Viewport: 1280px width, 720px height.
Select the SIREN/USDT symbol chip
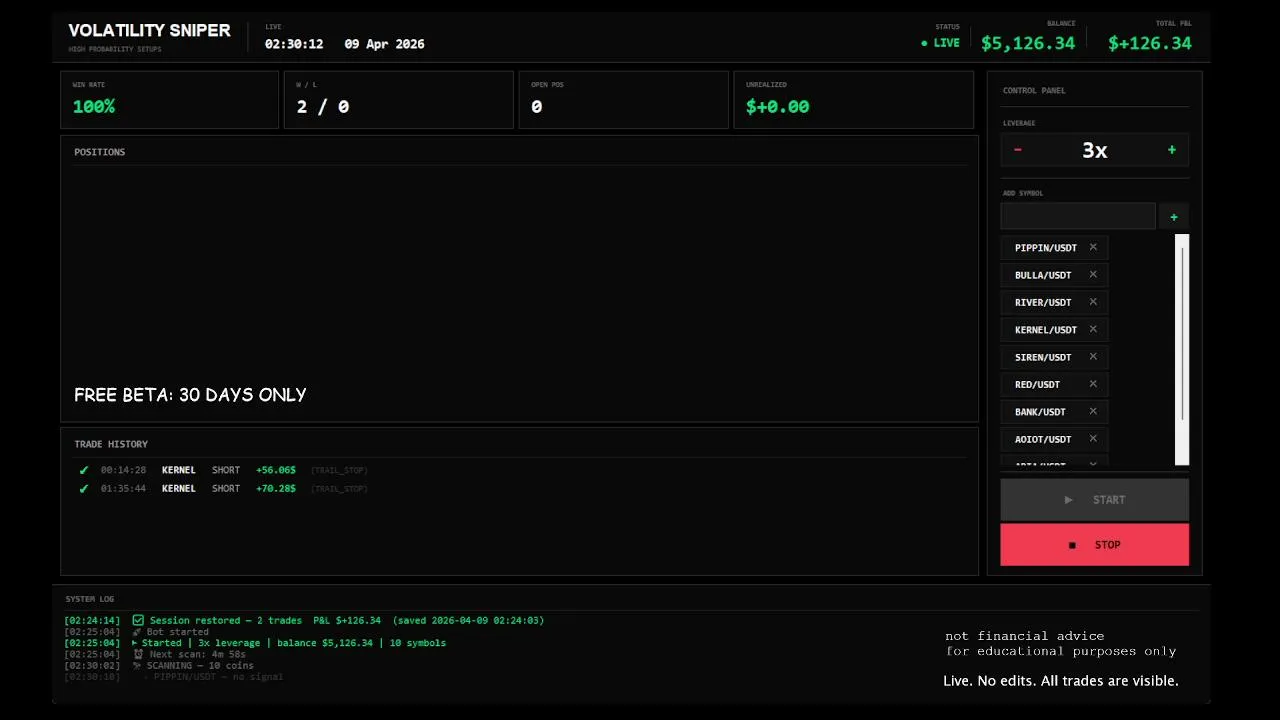tap(1054, 357)
